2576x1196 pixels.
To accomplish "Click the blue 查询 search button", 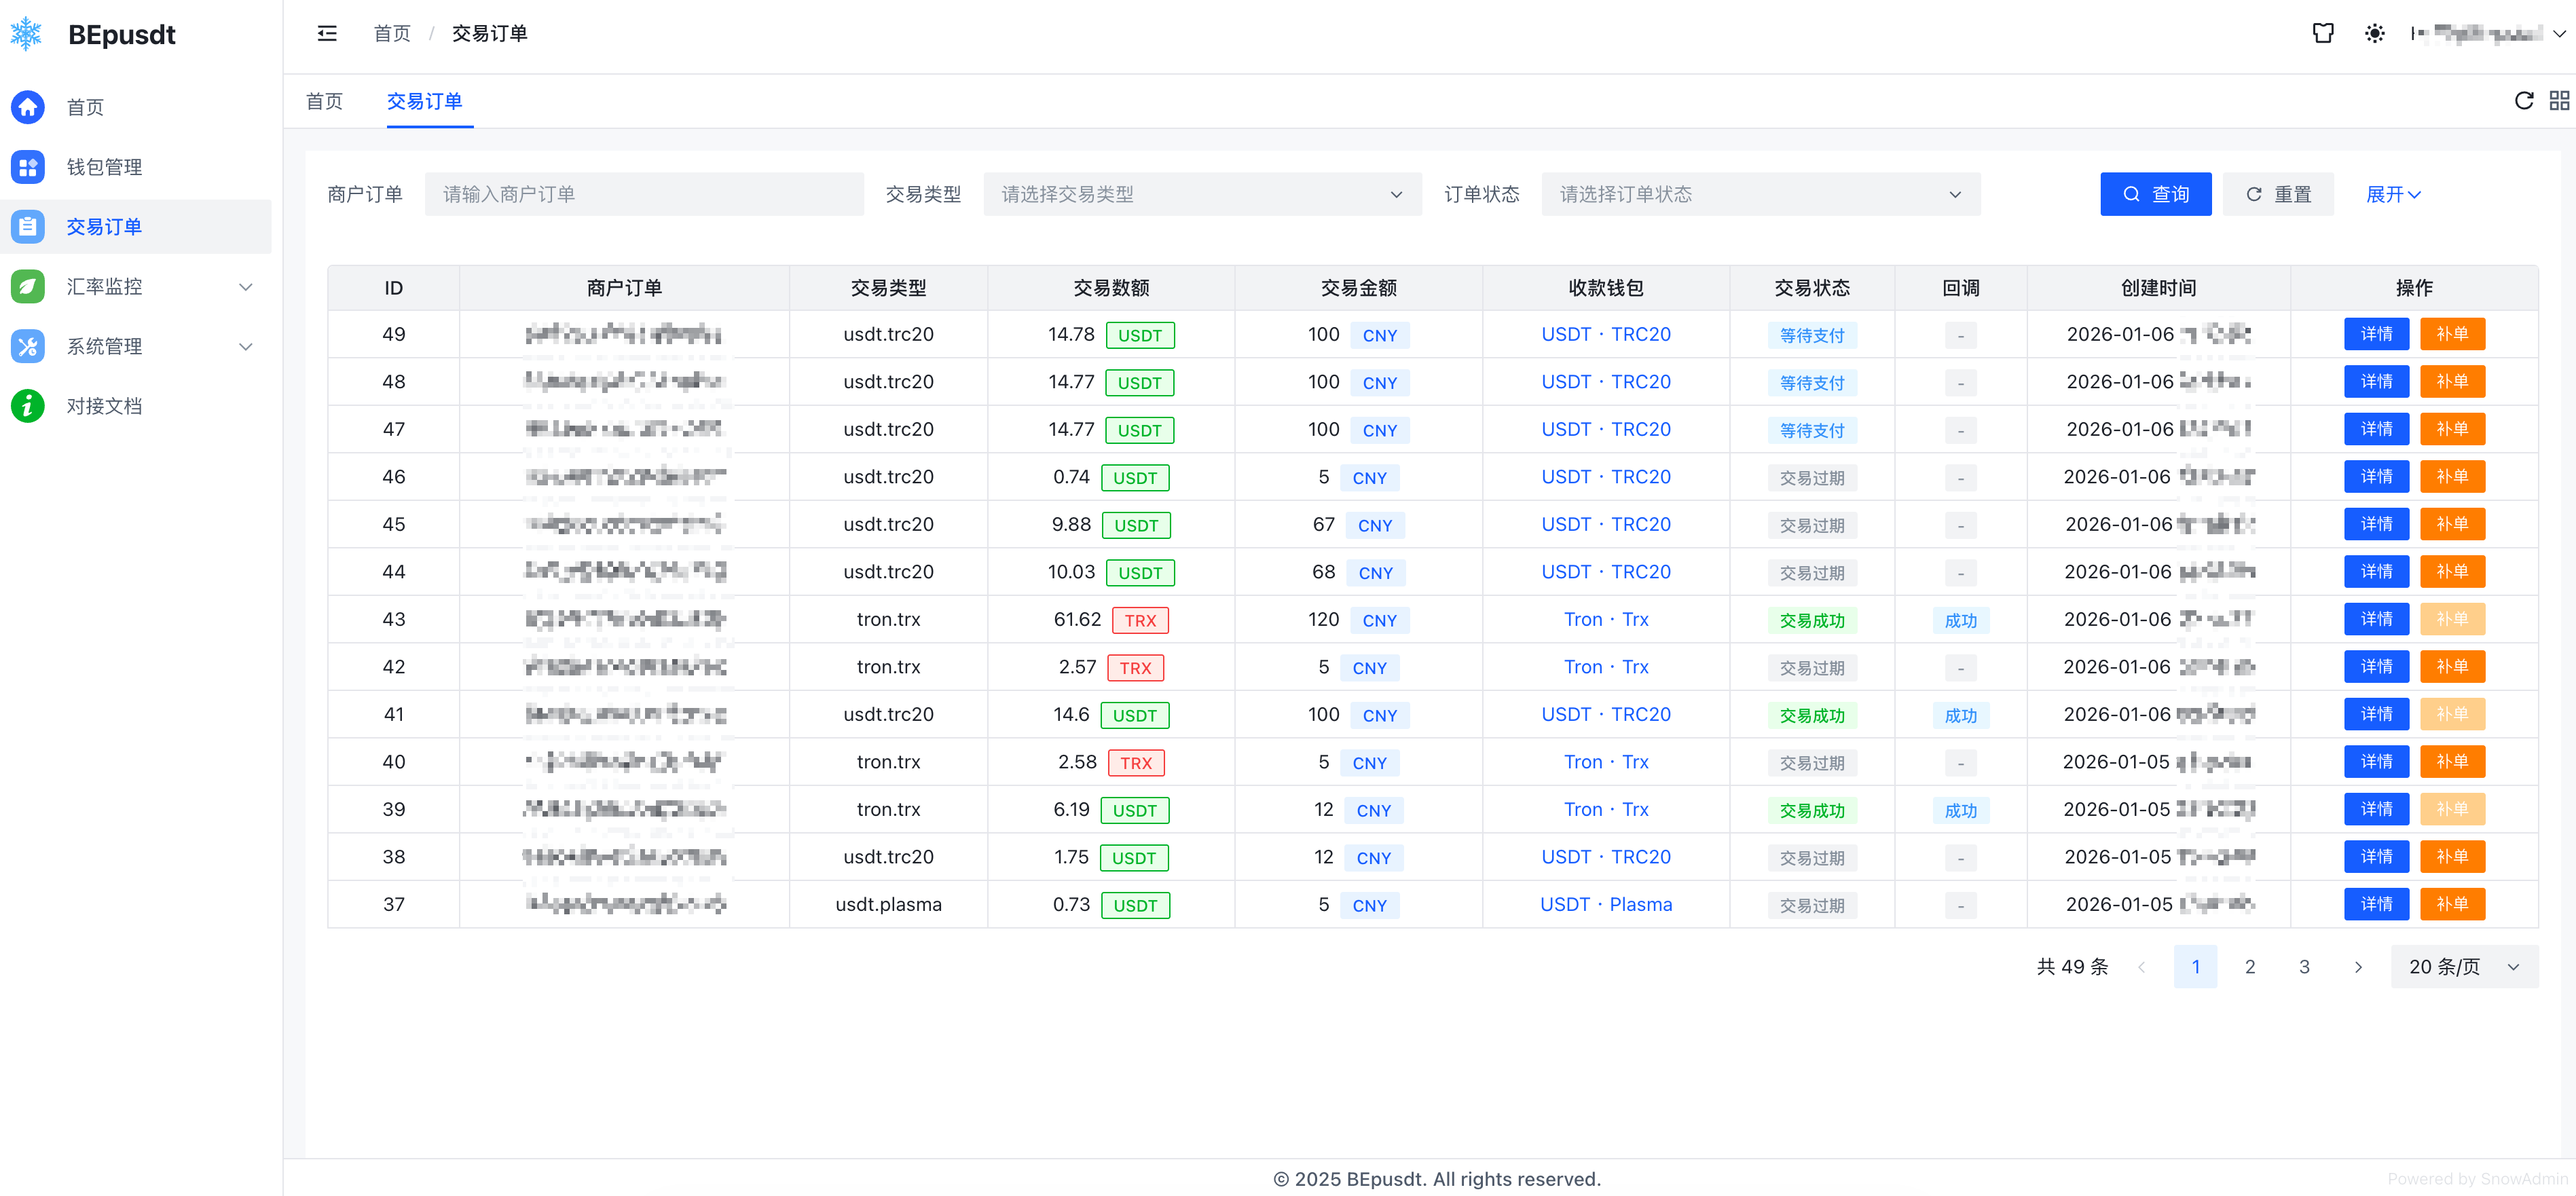I will click(2155, 194).
